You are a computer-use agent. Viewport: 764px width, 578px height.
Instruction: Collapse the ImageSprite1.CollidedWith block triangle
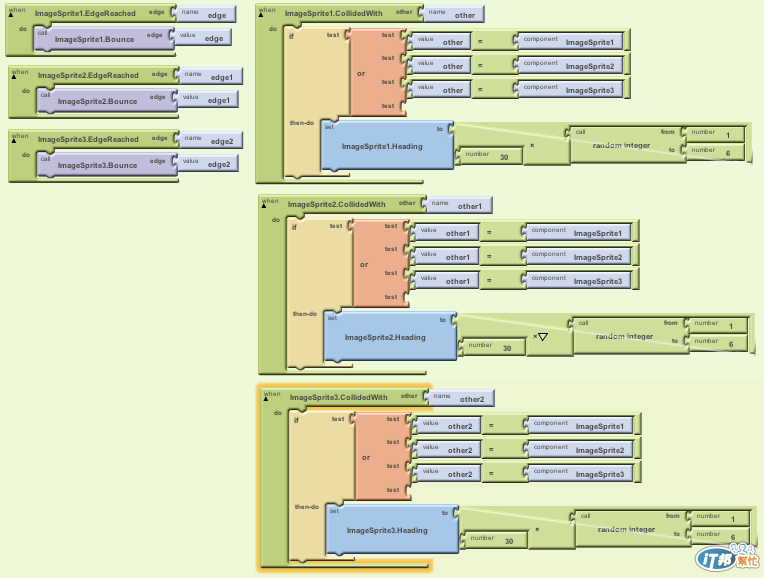261,15
